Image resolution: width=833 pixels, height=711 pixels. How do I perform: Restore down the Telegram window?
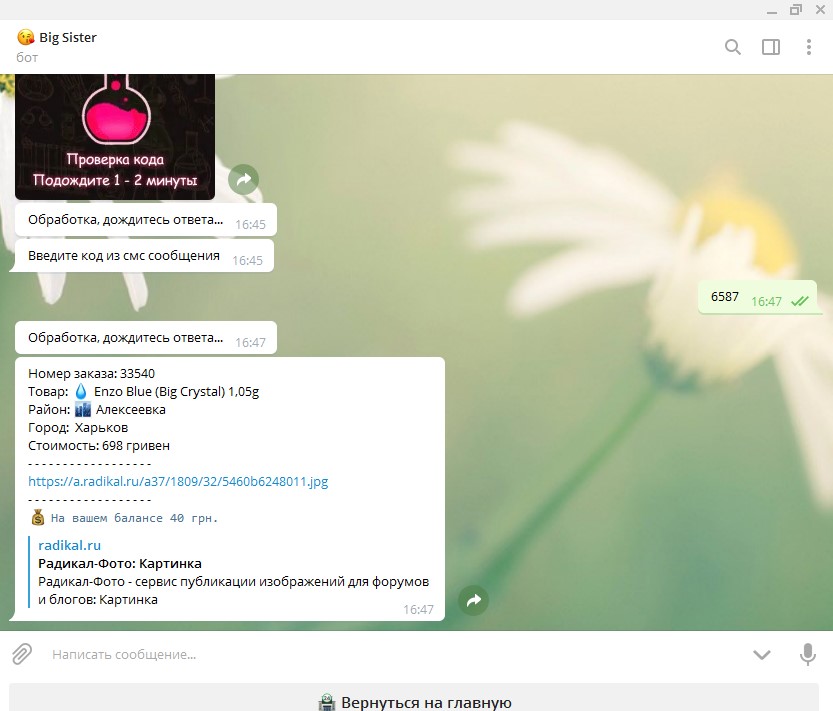point(795,9)
